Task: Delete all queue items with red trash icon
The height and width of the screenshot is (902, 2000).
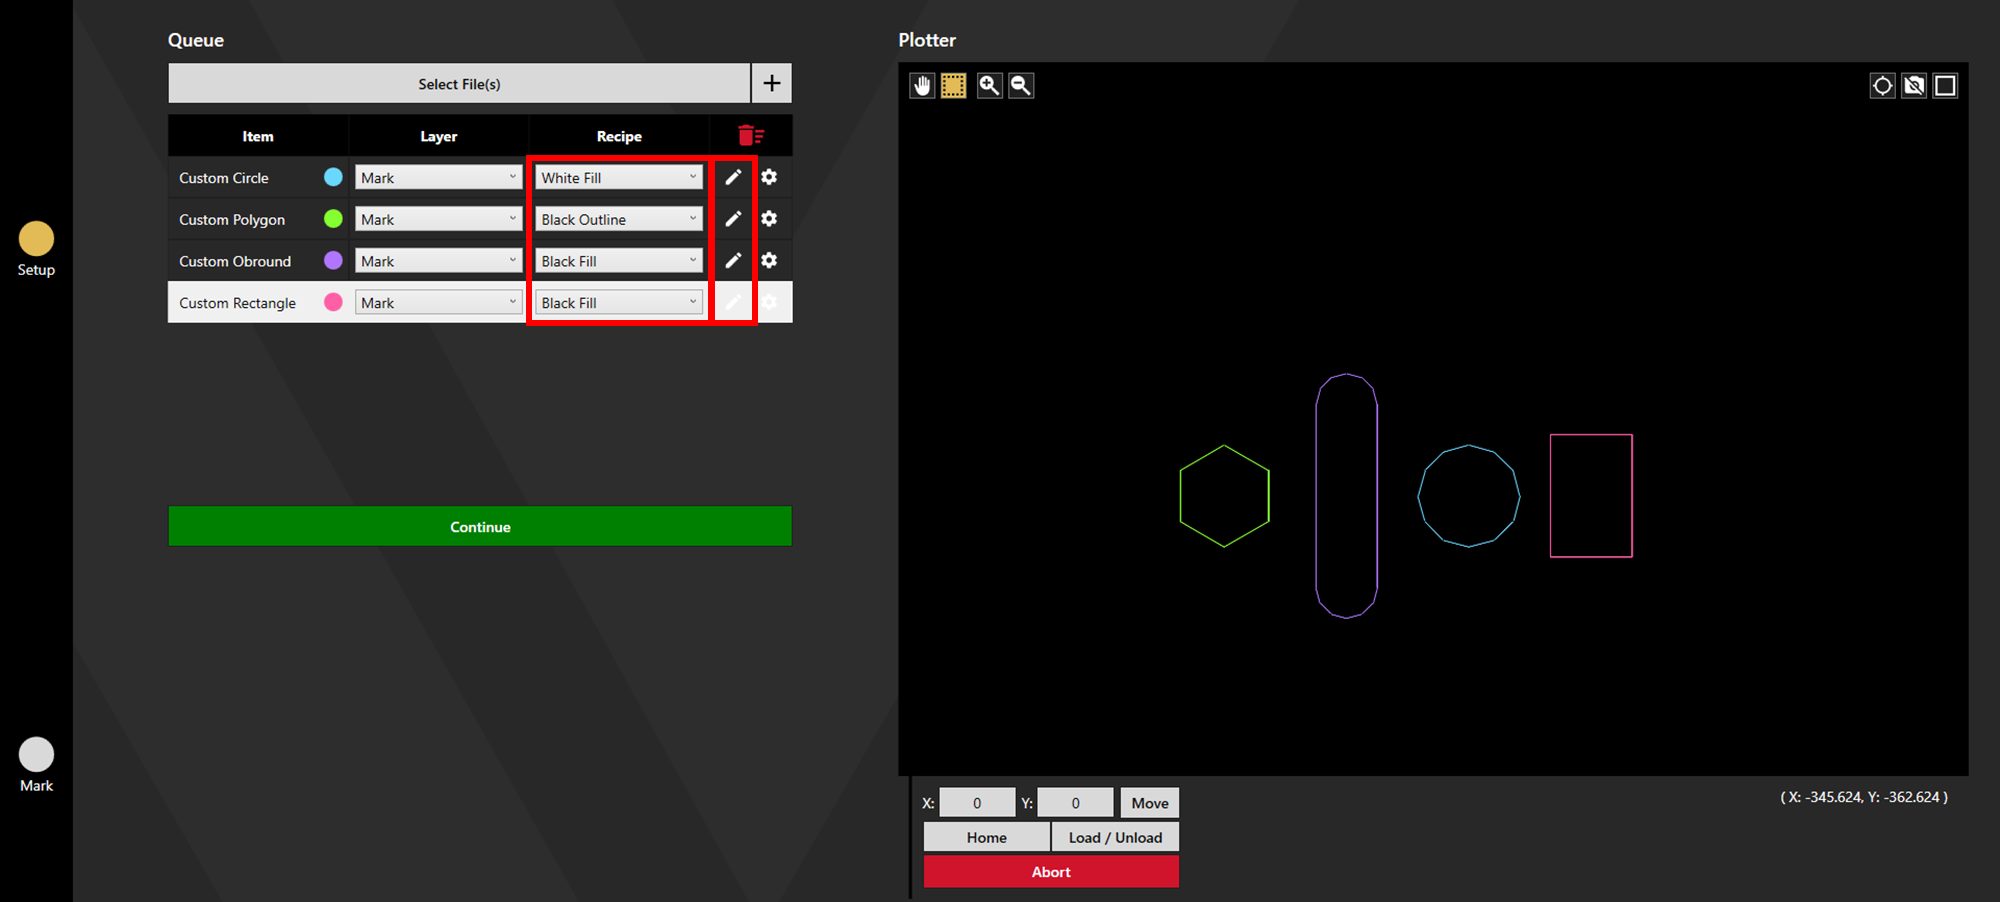Action: tap(751, 136)
